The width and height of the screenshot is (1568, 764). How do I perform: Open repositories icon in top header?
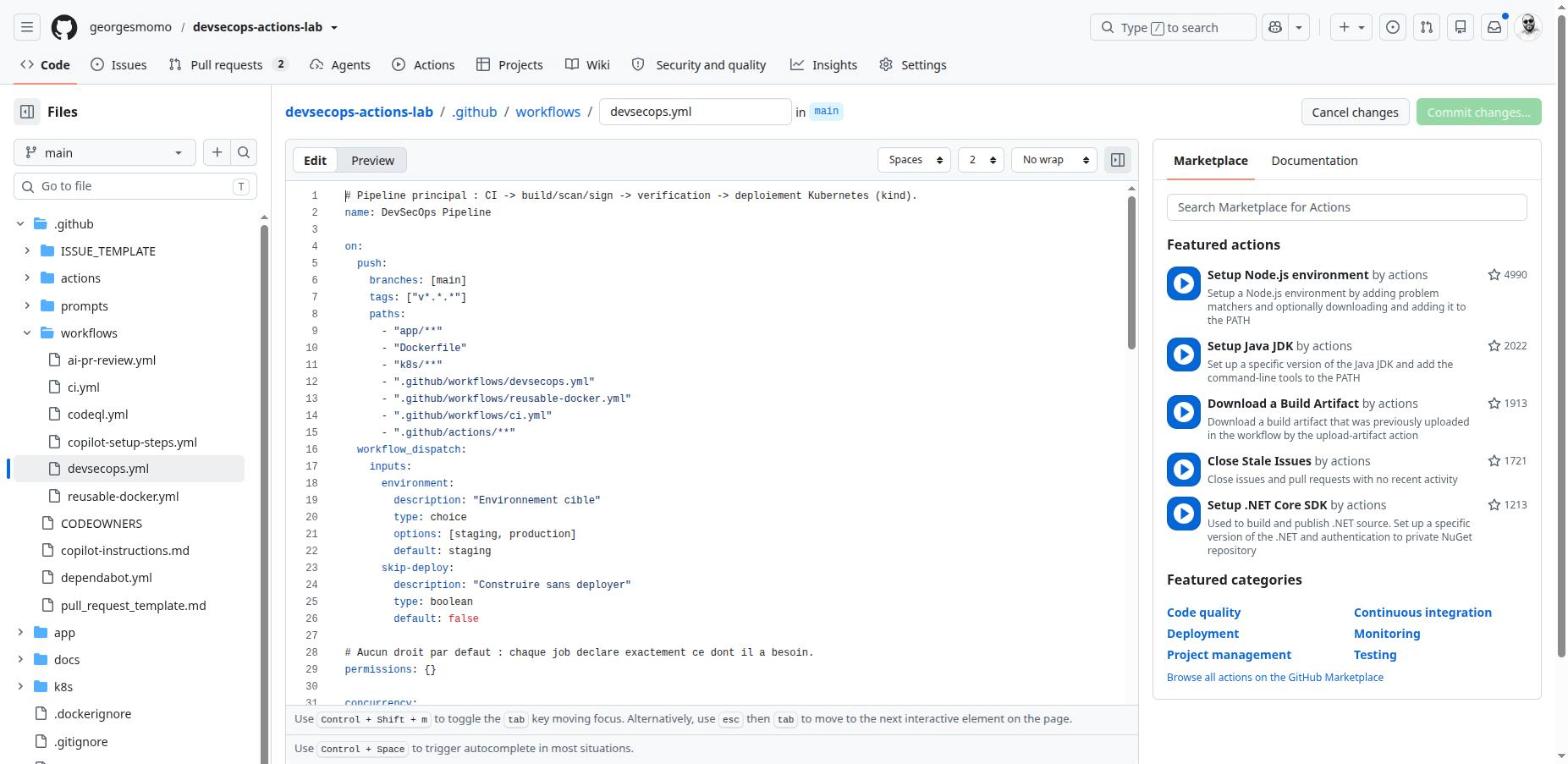tap(1460, 27)
